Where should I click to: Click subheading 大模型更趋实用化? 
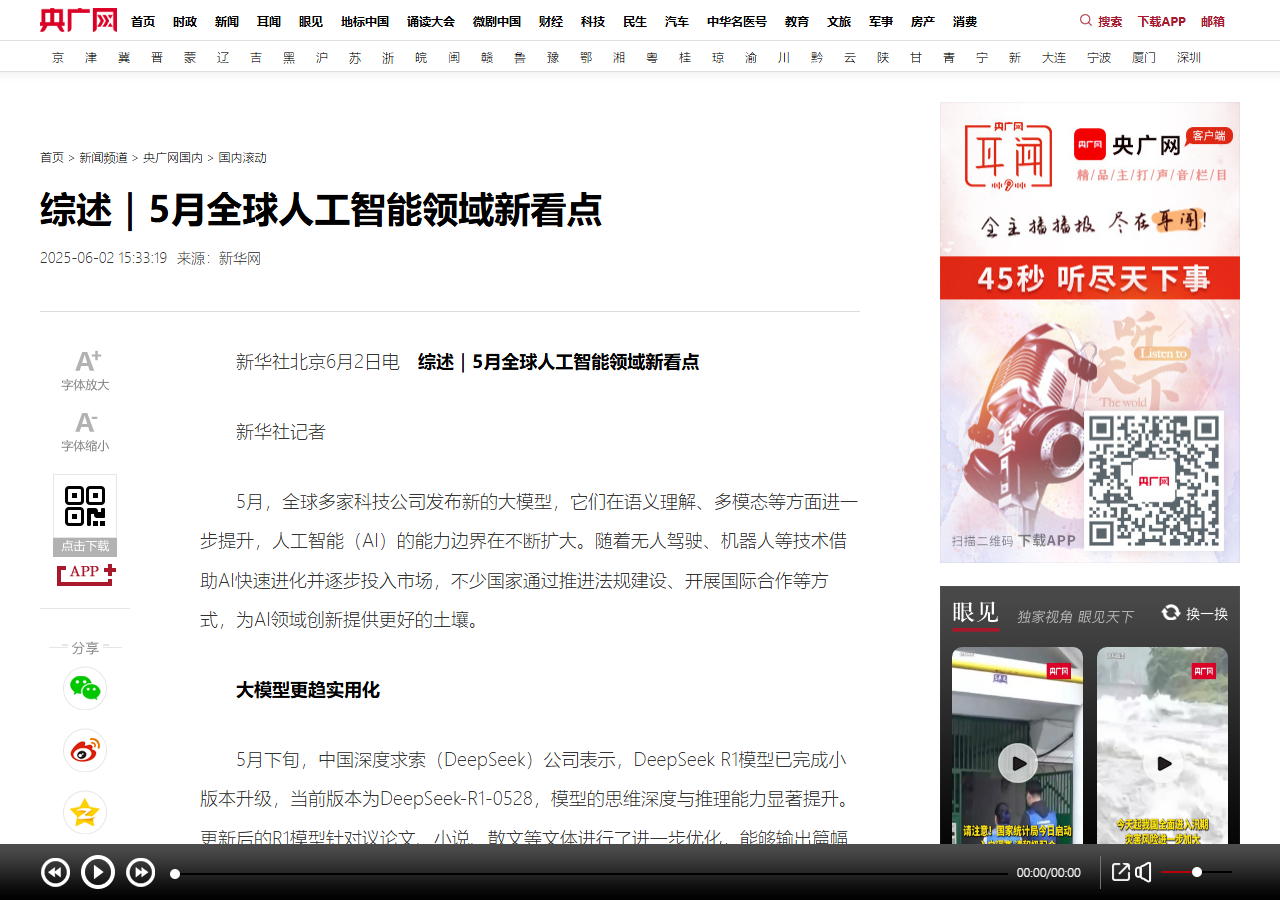point(308,690)
